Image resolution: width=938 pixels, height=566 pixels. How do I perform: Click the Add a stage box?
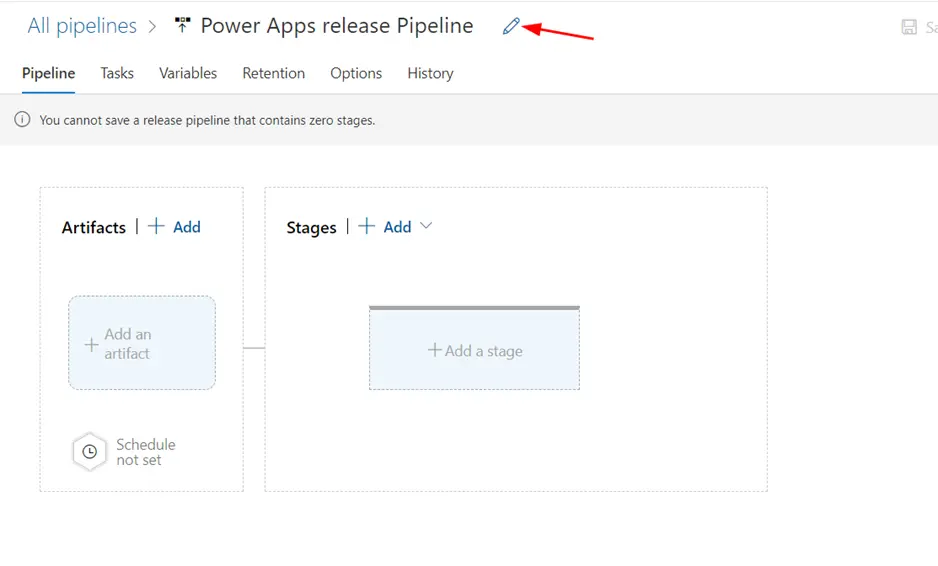[x=474, y=348]
